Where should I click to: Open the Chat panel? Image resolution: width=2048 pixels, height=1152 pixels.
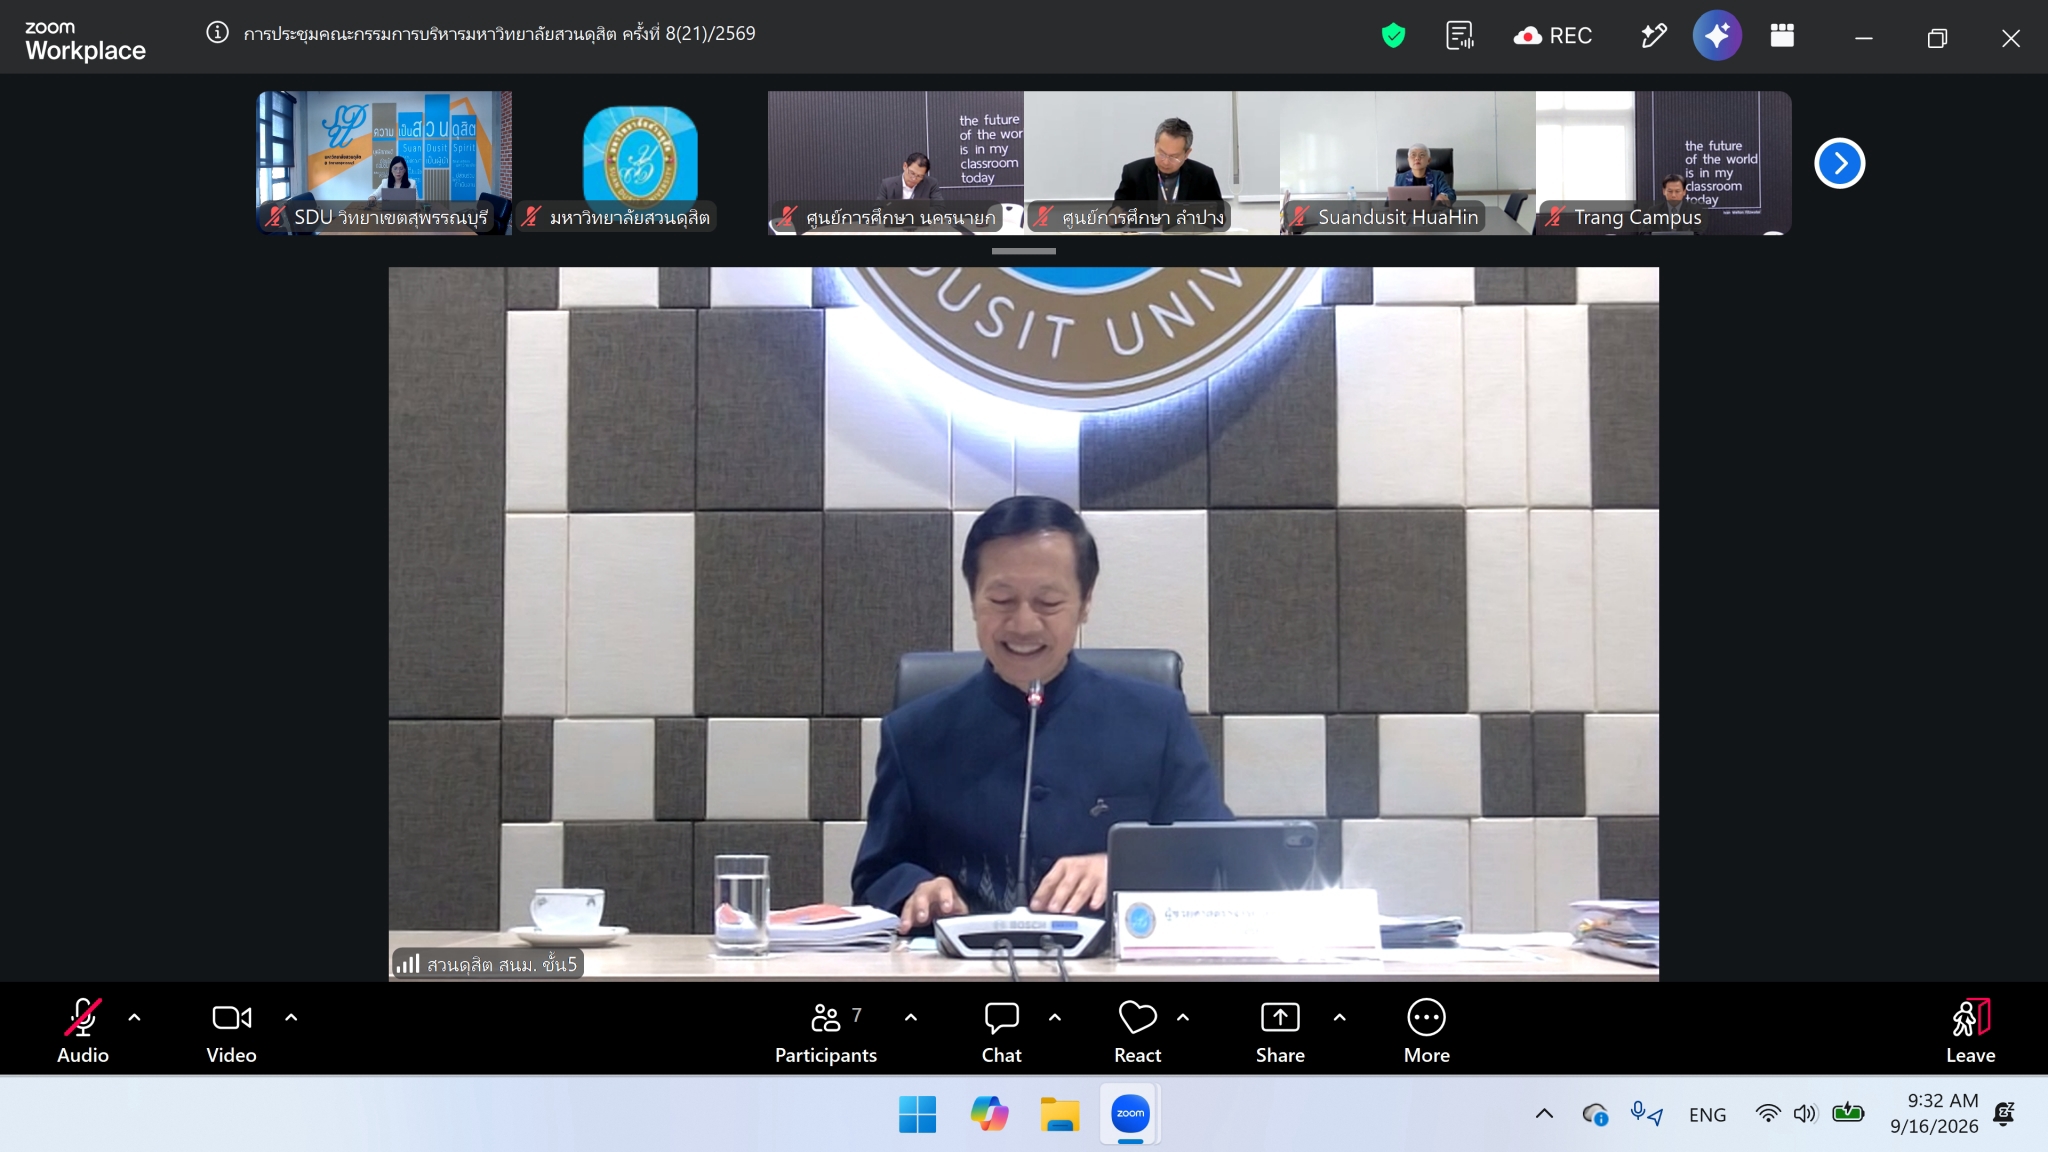click(1001, 1031)
